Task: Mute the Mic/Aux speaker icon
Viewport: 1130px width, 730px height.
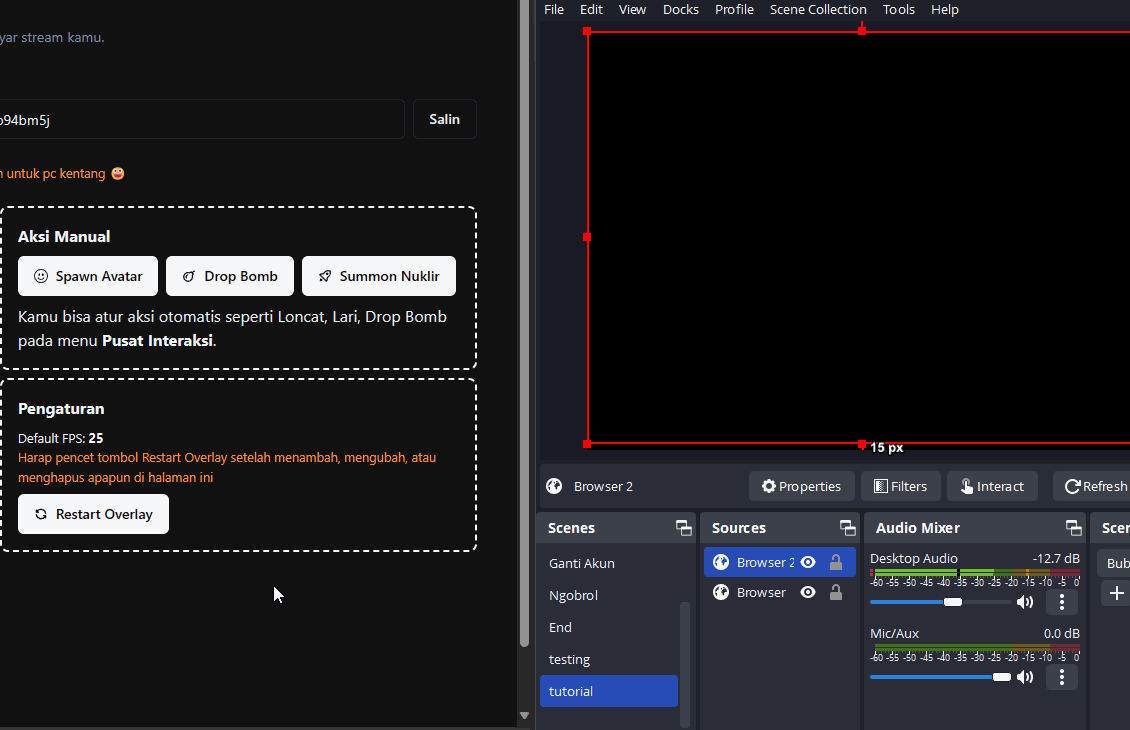Action: click(1025, 677)
